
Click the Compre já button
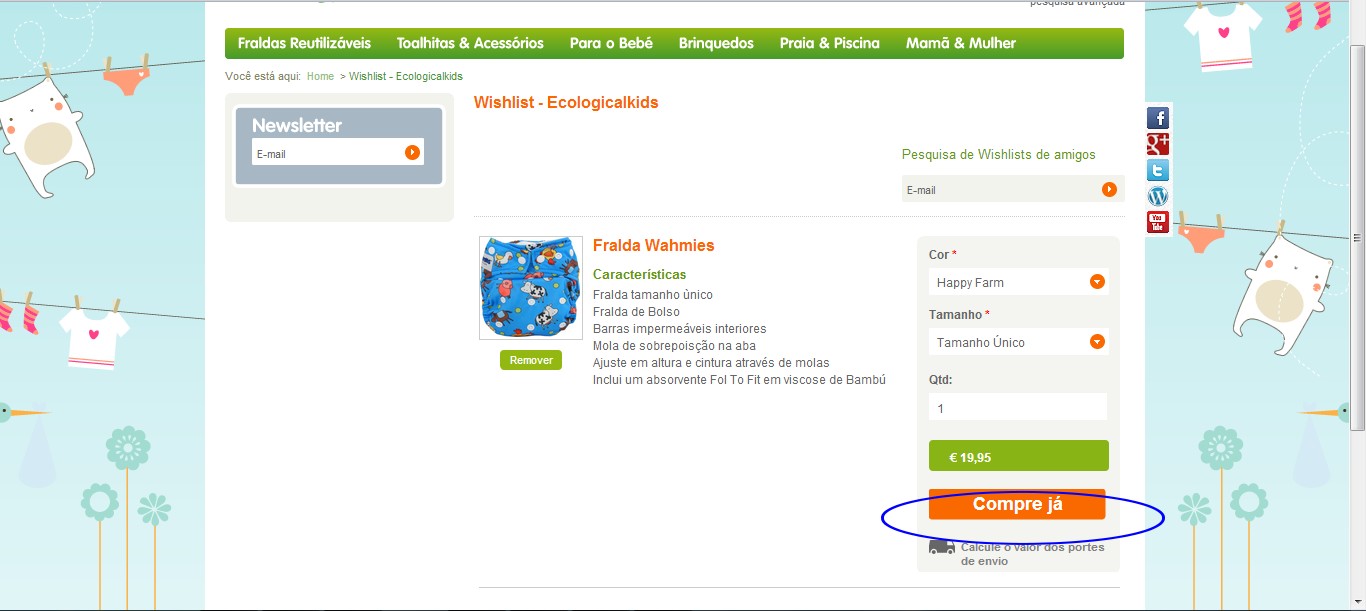pyautogui.click(x=1017, y=504)
